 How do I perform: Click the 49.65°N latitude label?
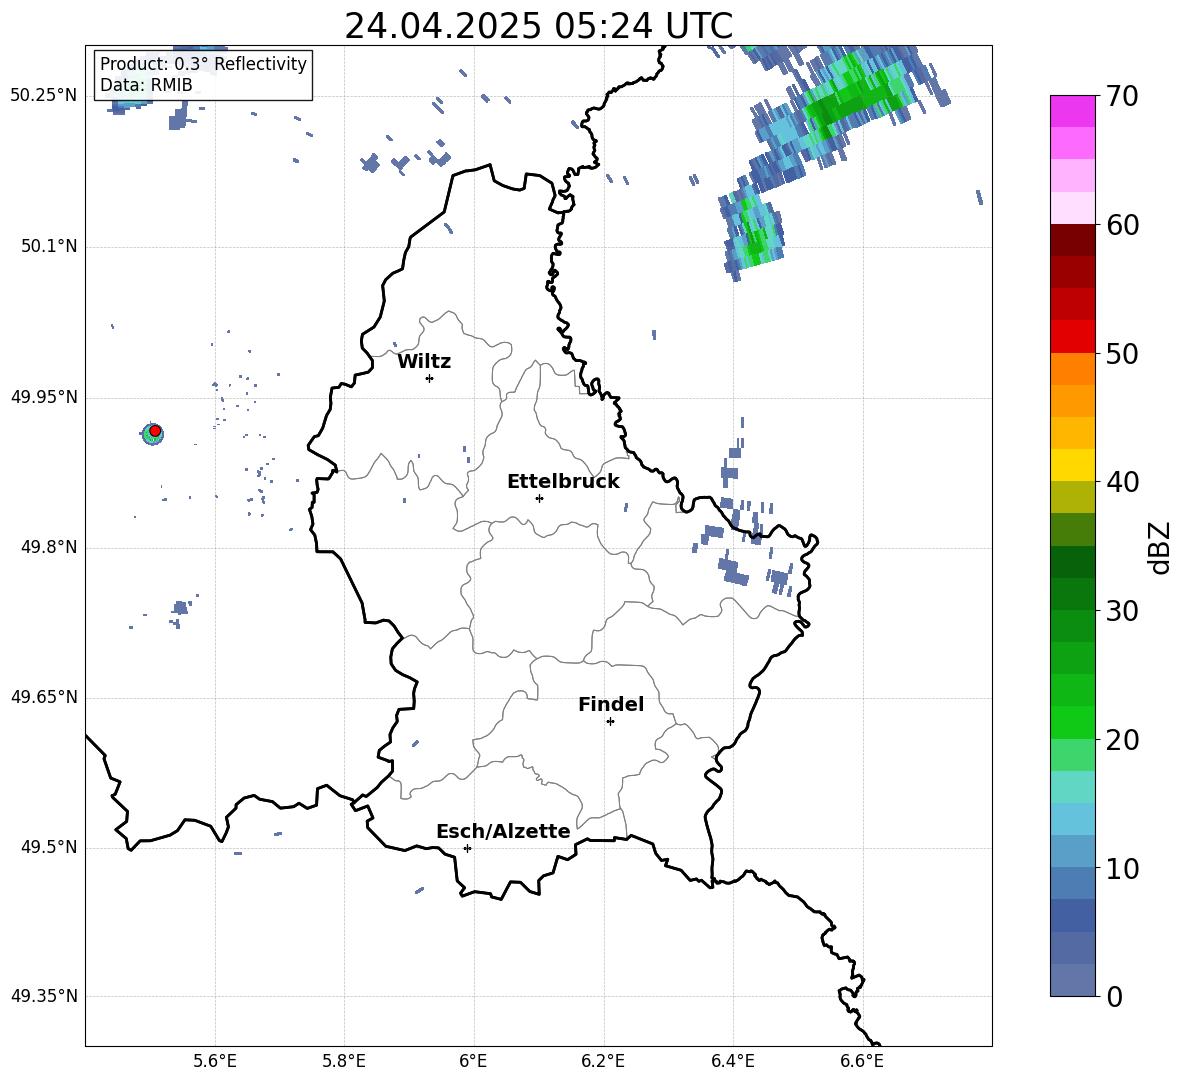(44, 697)
